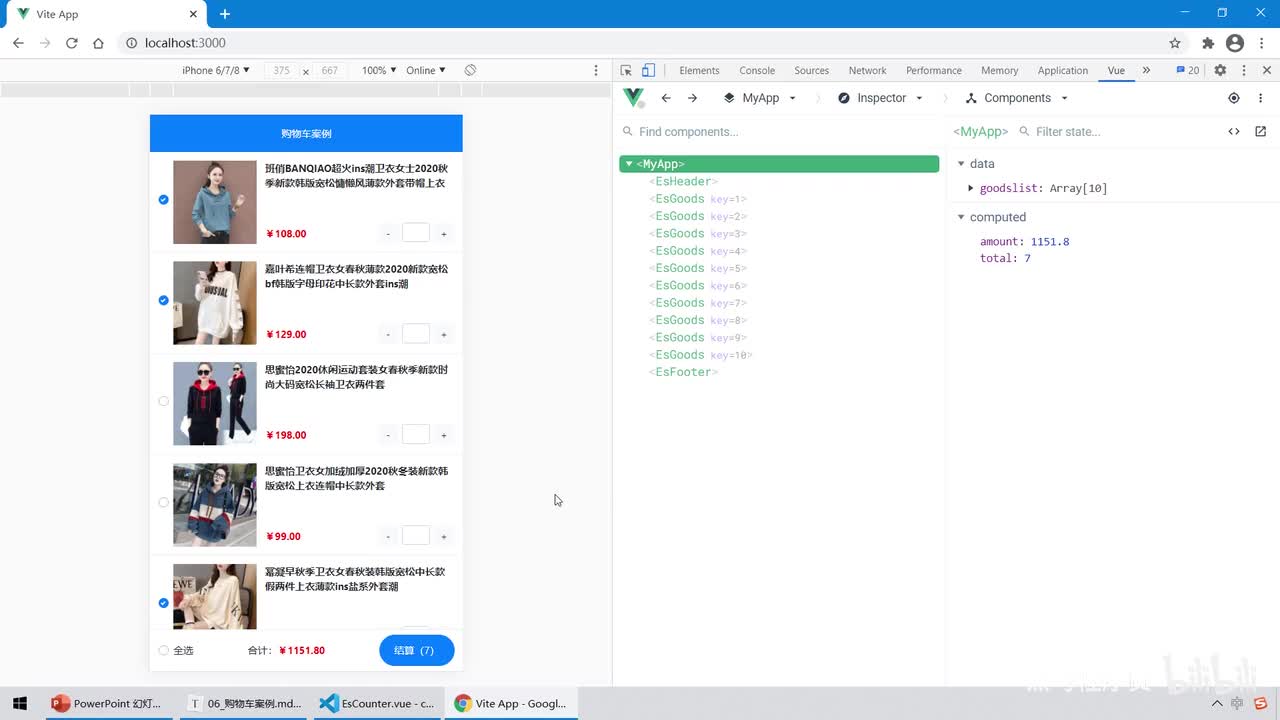This screenshot has width=1280, height=720.
Task: Go to browser home page
Action: click(x=98, y=43)
